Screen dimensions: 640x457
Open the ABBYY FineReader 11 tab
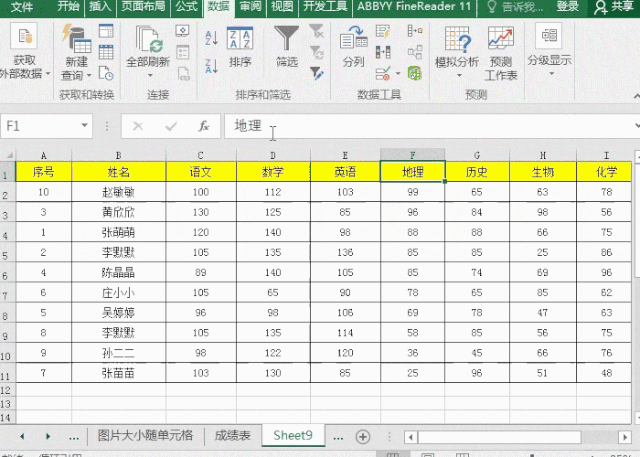pos(414,7)
